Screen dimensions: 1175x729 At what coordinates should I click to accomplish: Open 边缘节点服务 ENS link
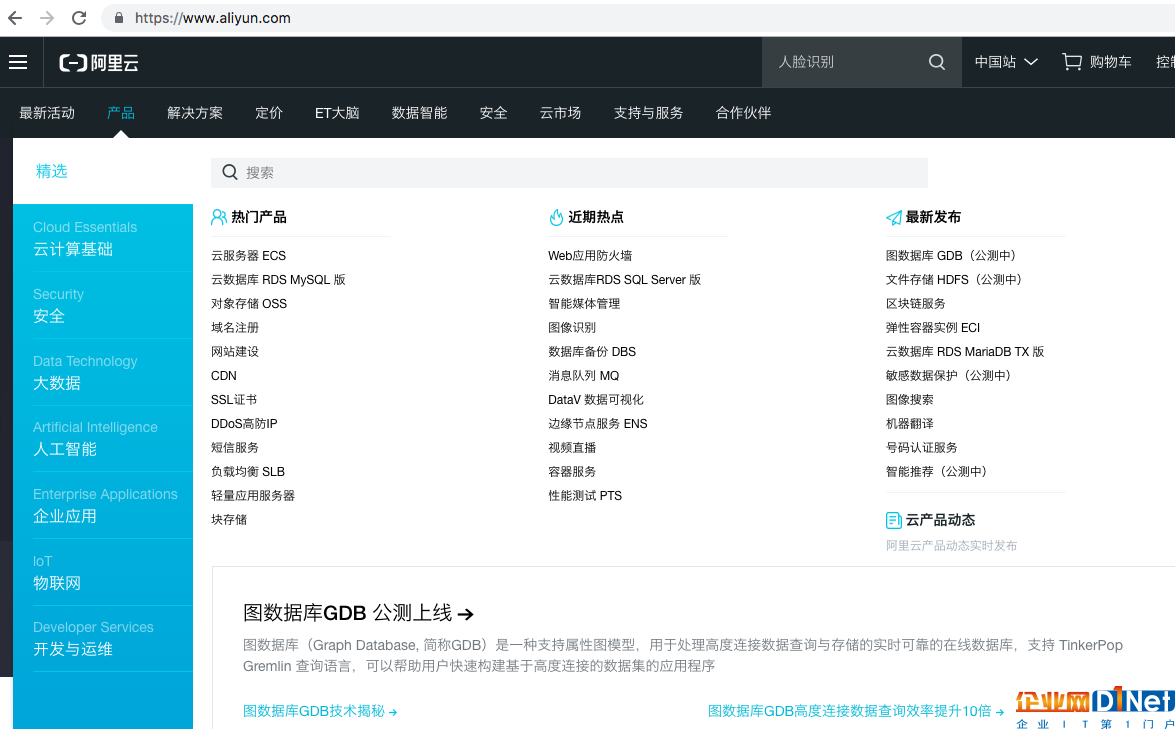click(x=598, y=423)
